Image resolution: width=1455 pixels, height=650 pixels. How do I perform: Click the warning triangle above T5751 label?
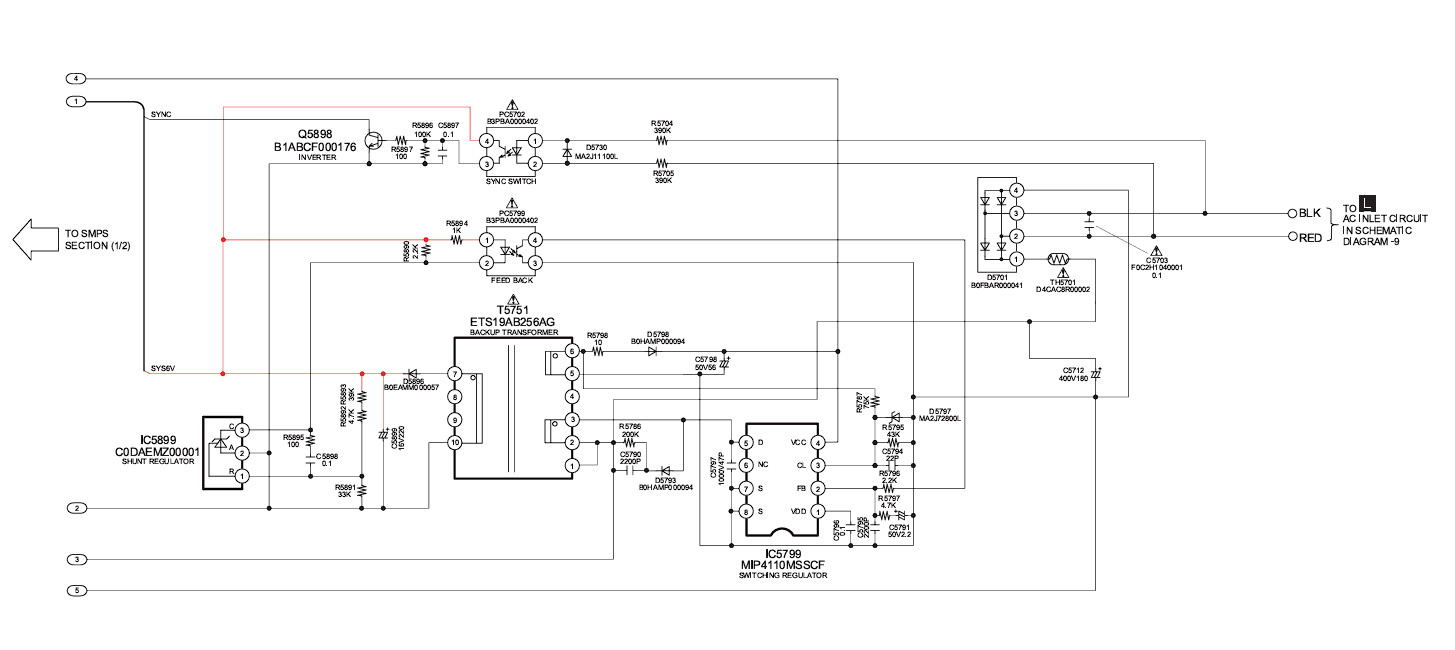coord(513,300)
